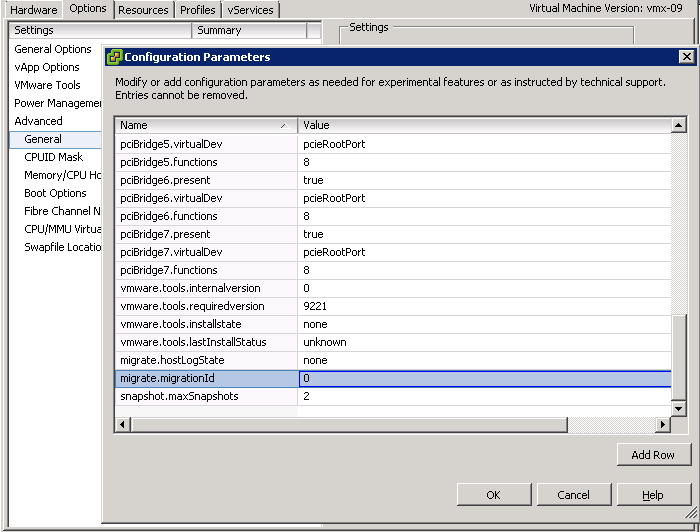
Task: Select the vmware.tools.requiredversion row name
Action: (x=192, y=306)
